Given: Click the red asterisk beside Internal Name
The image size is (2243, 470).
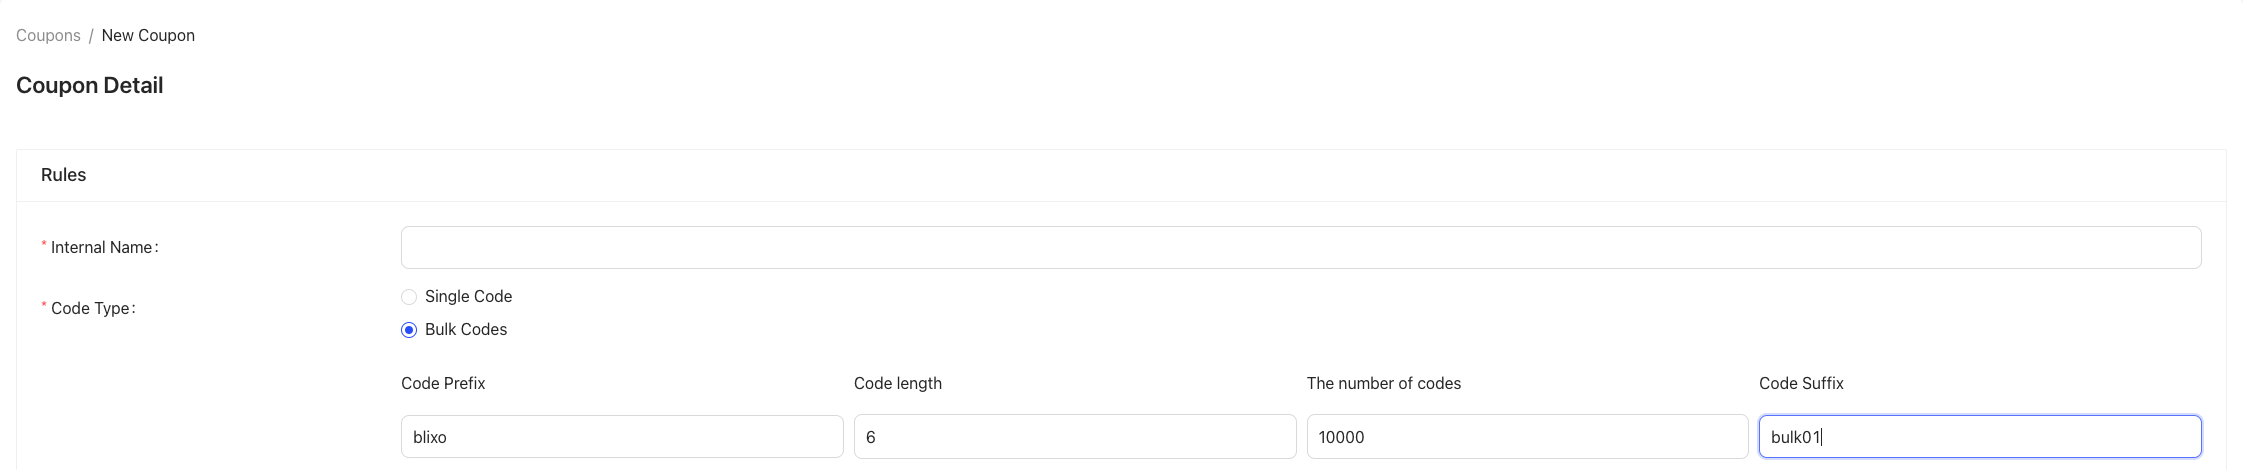Looking at the screenshot, I should coord(44,246).
